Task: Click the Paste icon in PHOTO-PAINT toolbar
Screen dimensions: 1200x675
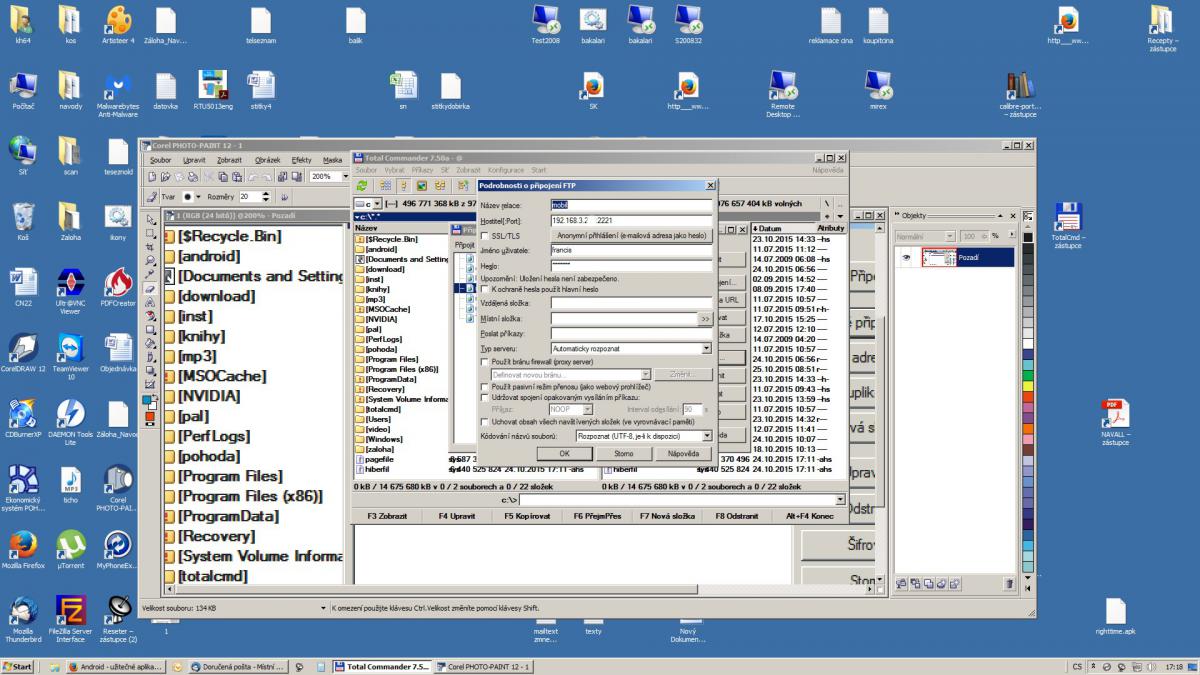Action: point(236,177)
